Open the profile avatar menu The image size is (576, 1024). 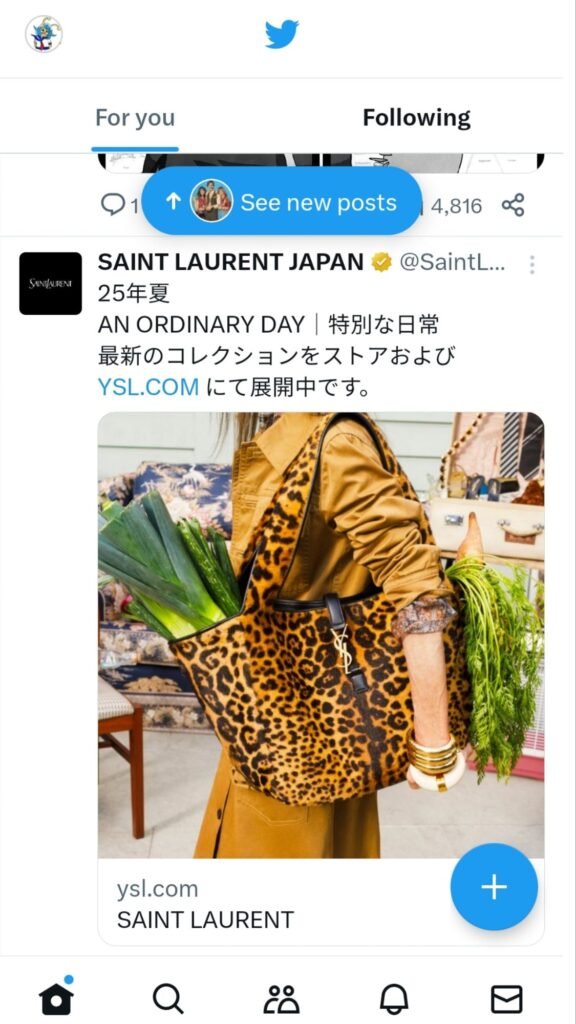point(44,34)
